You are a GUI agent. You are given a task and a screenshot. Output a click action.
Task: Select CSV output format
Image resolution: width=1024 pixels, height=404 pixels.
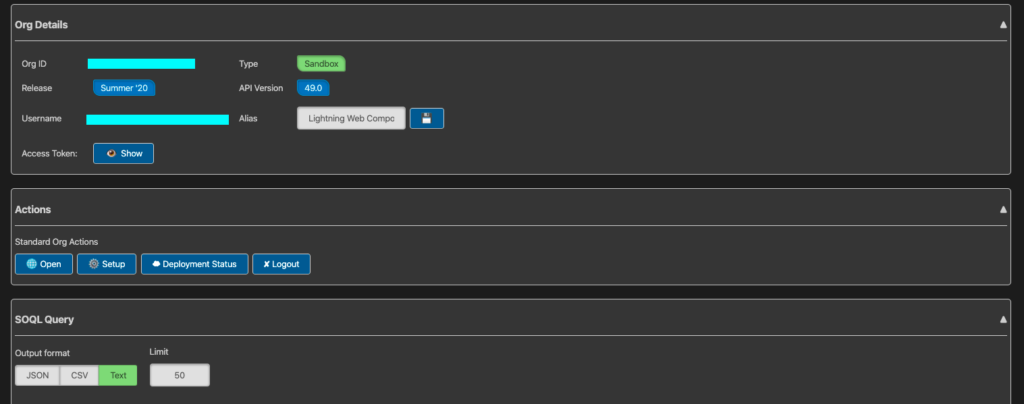tap(79, 375)
